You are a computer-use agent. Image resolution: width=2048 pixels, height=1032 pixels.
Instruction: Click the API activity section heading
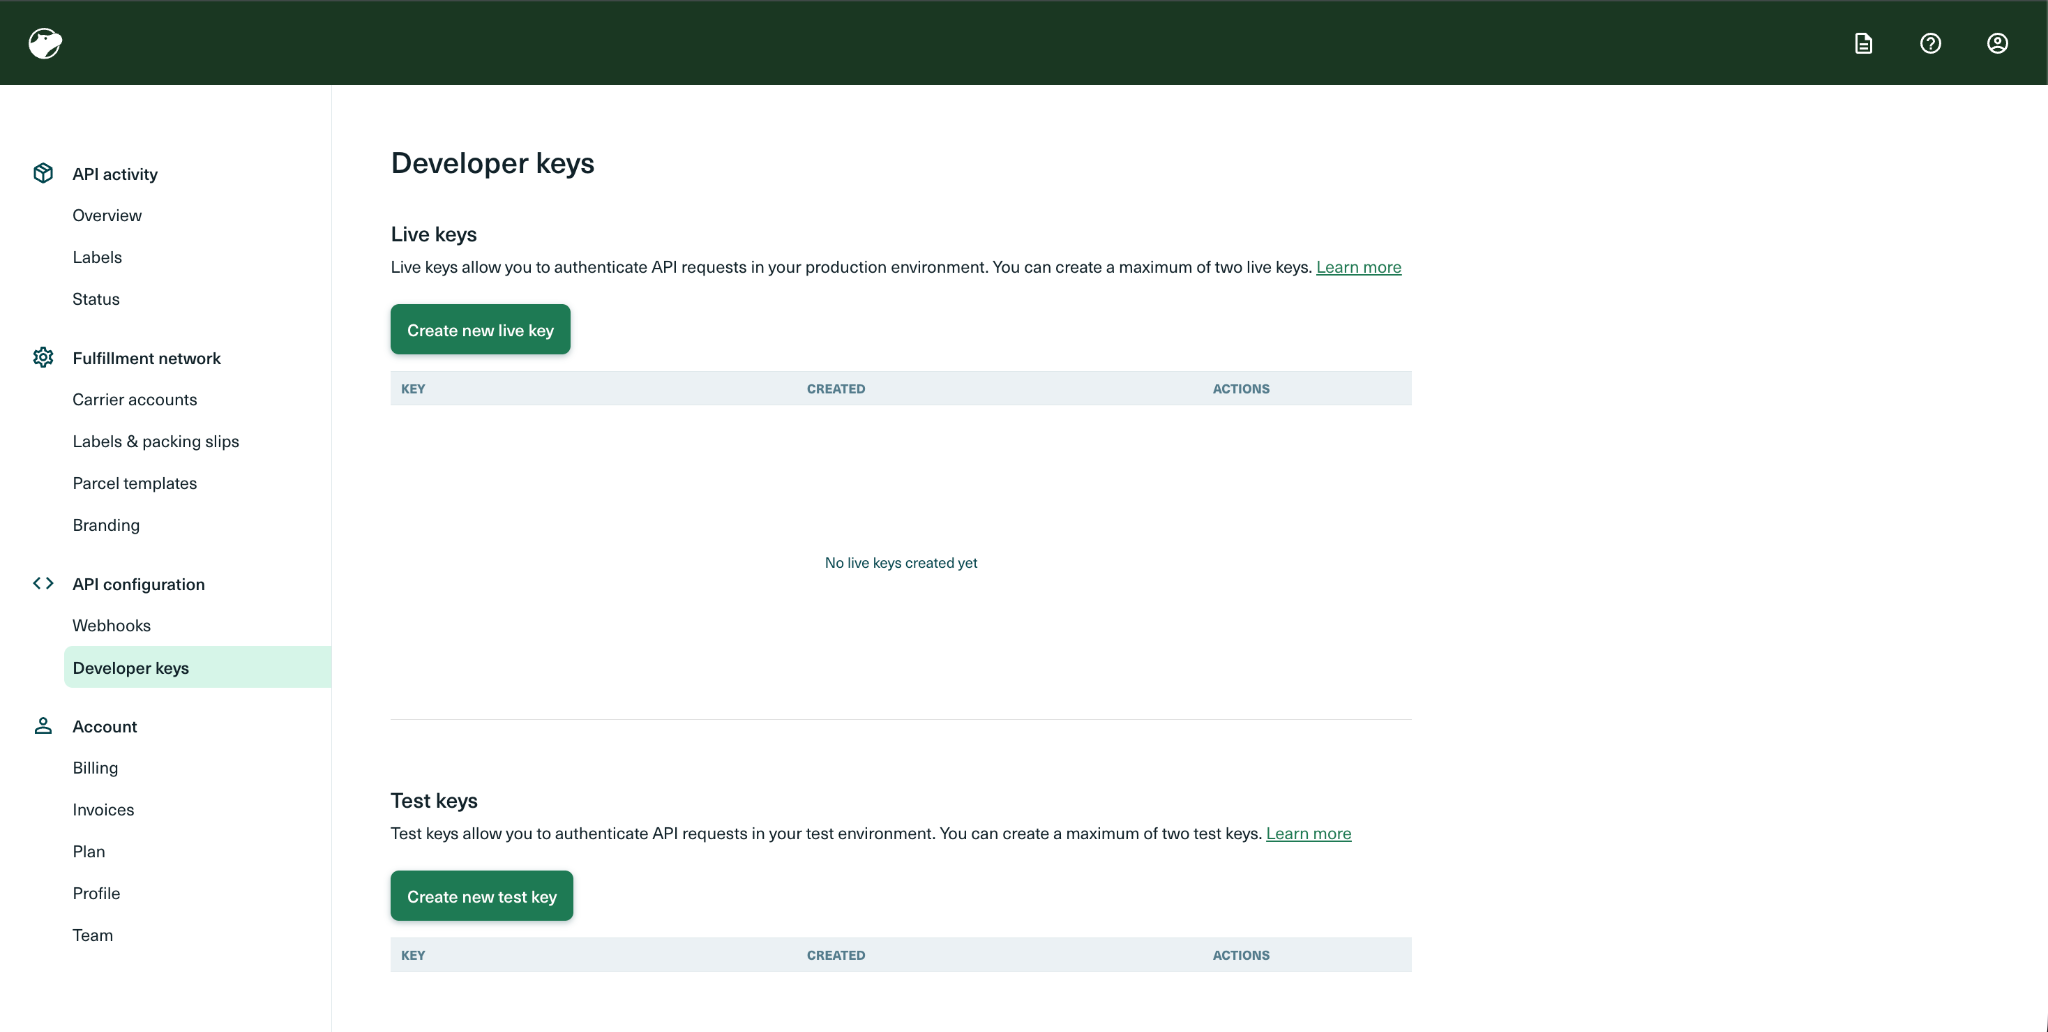click(x=115, y=174)
